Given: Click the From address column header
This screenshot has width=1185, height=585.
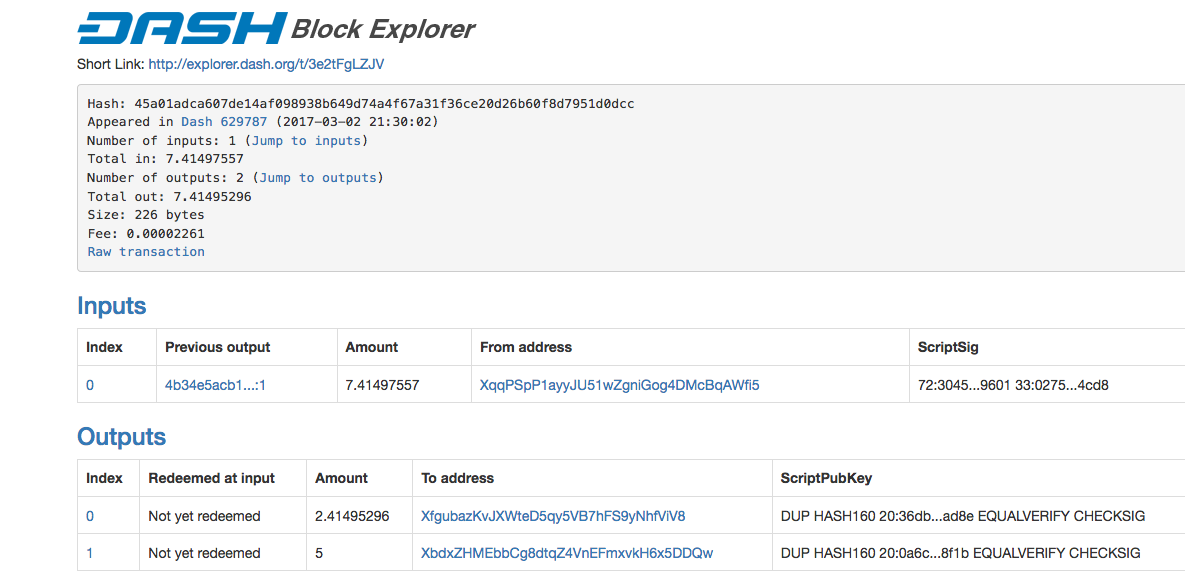Looking at the screenshot, I should tap(526, 348).
